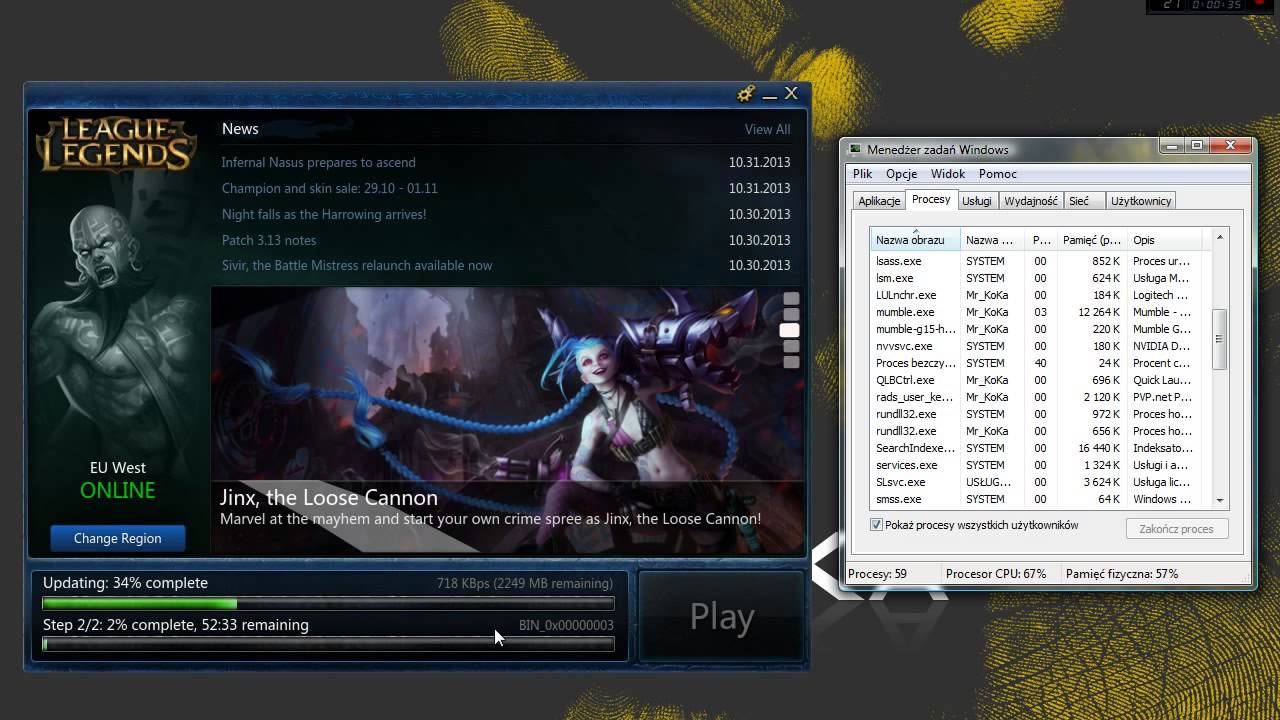Image resolution: width=1280 pixels, height=720 pixels.
Task: Switch to the Procesy tab
Action: (931, 199)
